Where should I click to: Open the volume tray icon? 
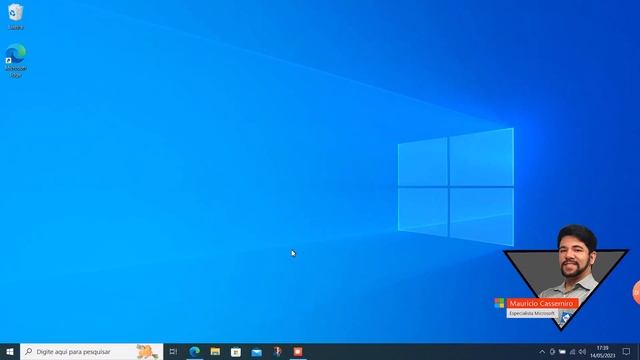click(582, 352)
